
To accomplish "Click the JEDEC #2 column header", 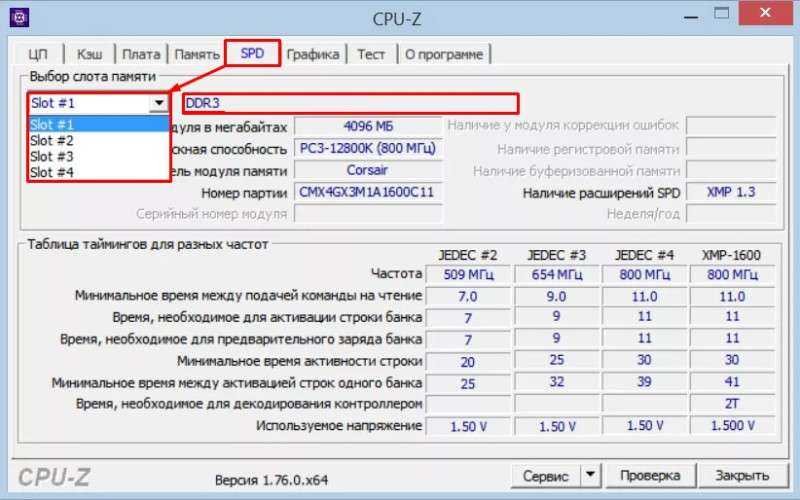I will pos(468,255).
